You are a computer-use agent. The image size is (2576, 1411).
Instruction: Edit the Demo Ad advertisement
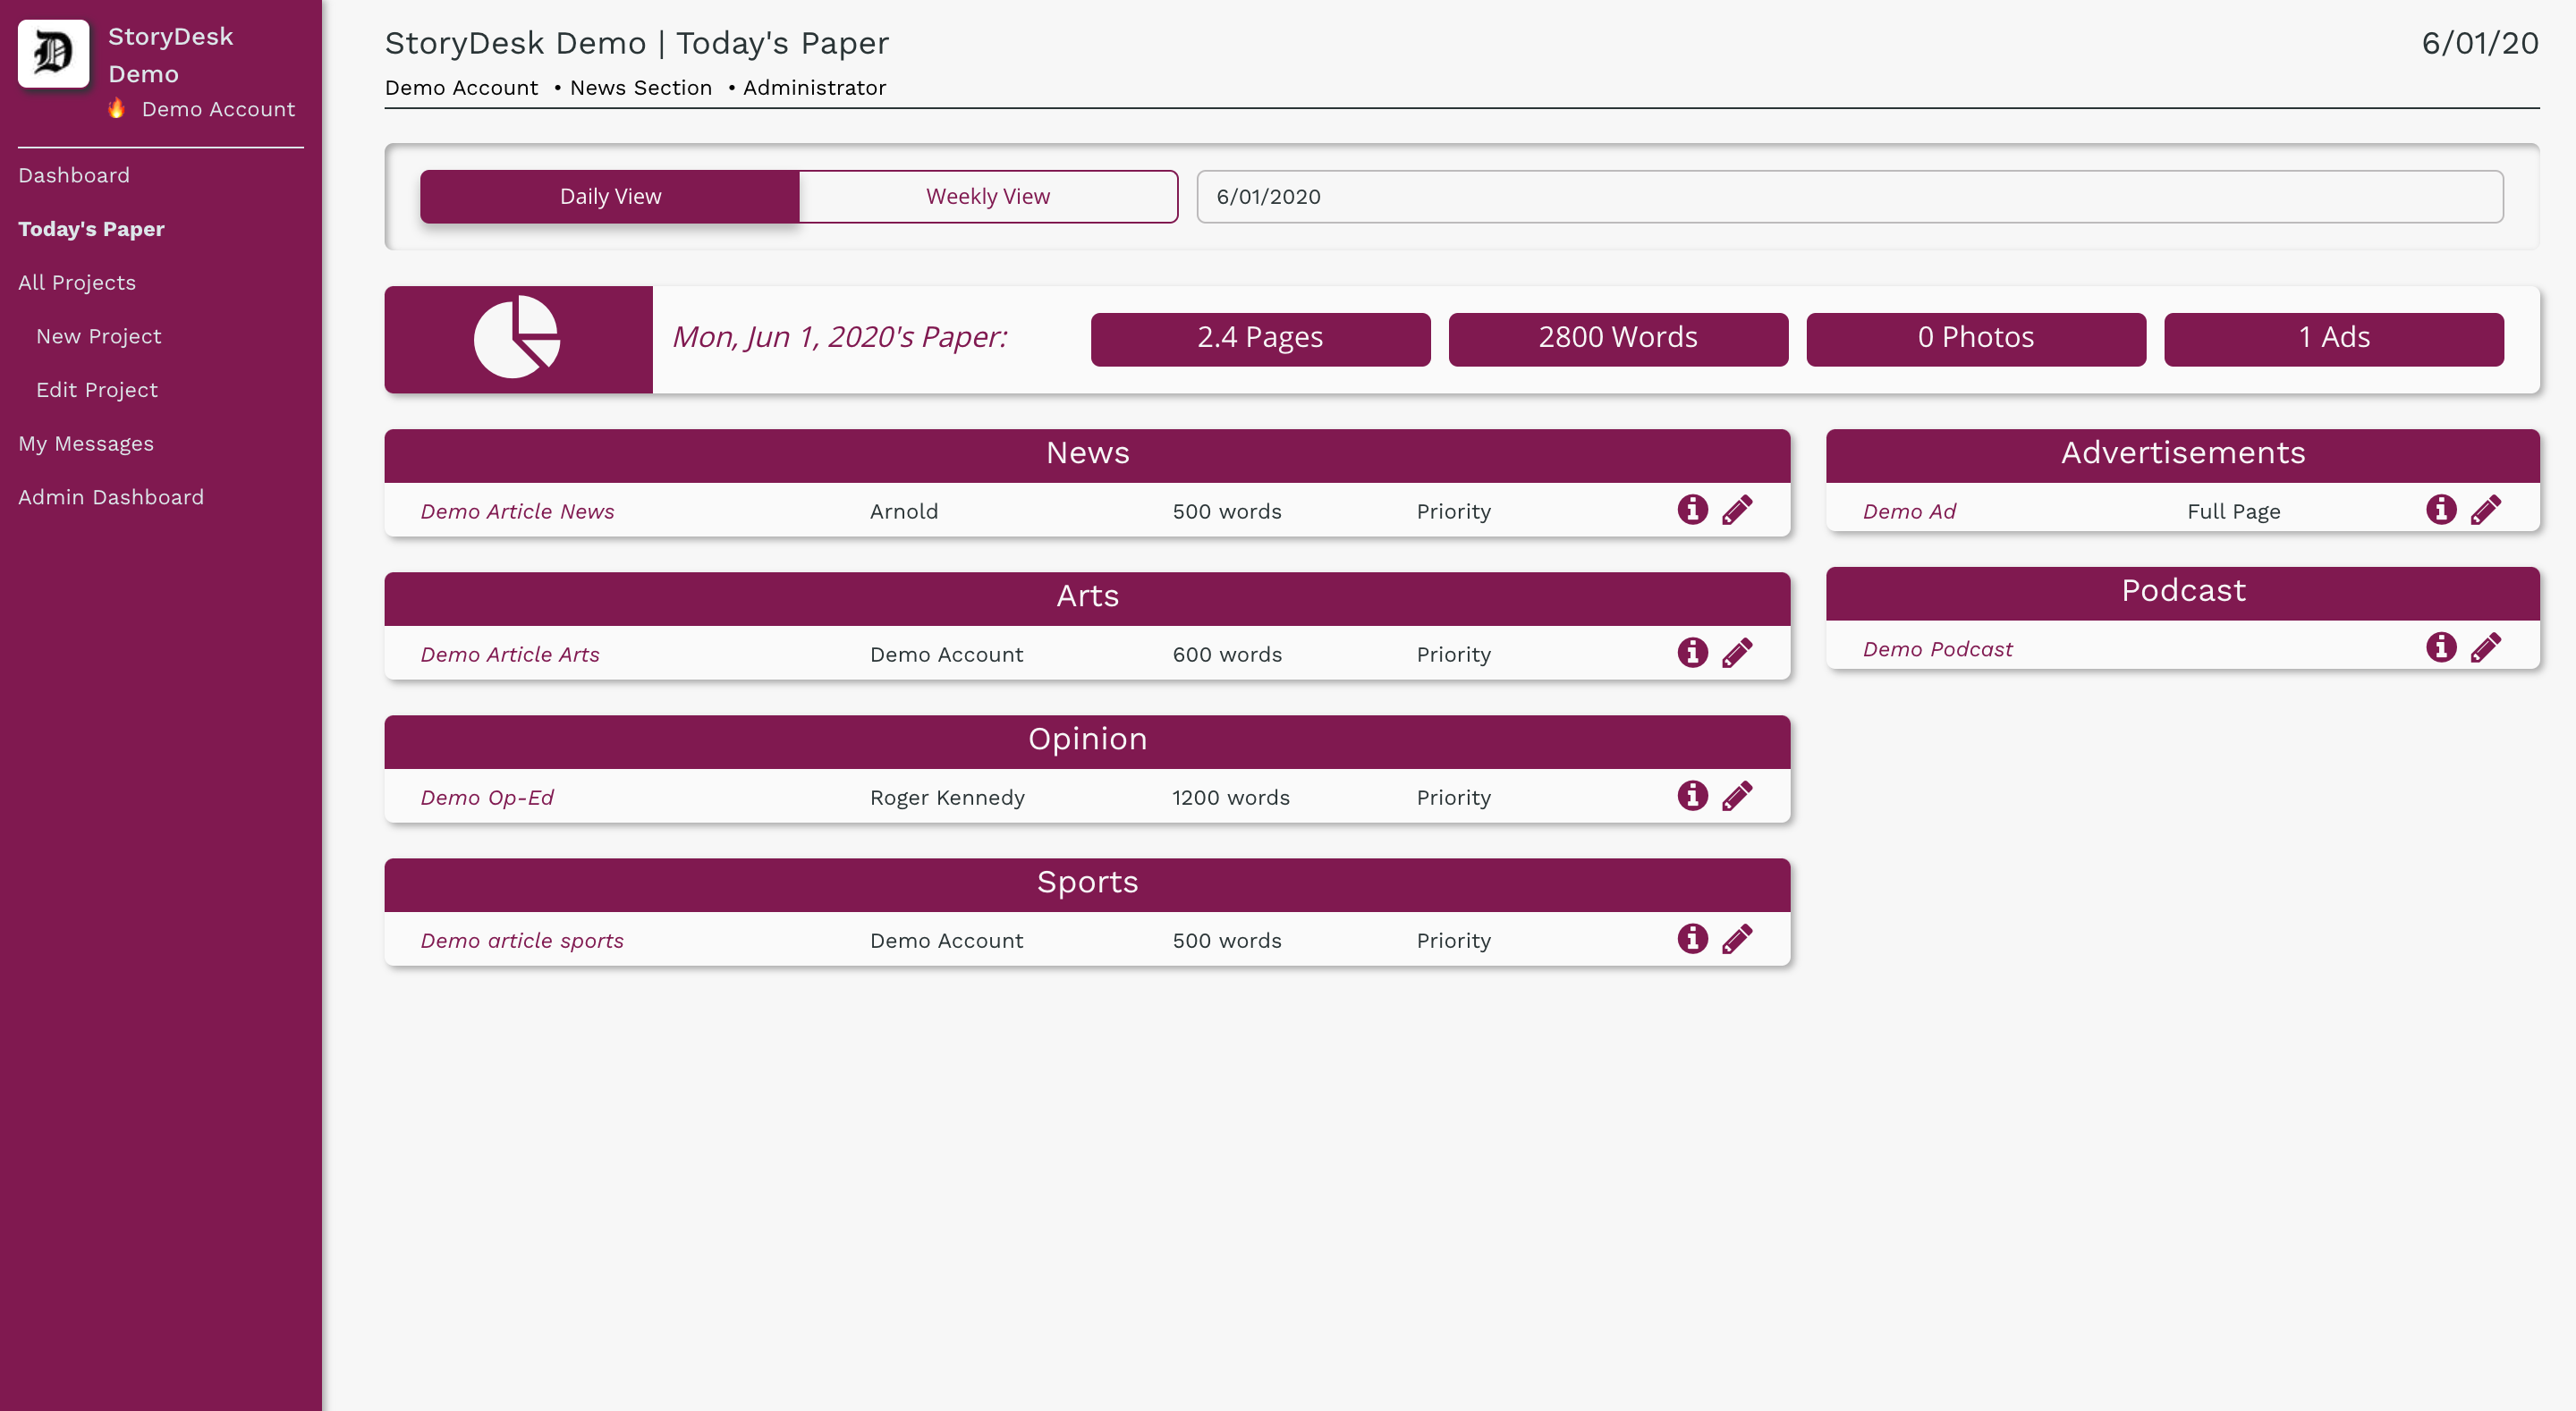click(2485, 510)
